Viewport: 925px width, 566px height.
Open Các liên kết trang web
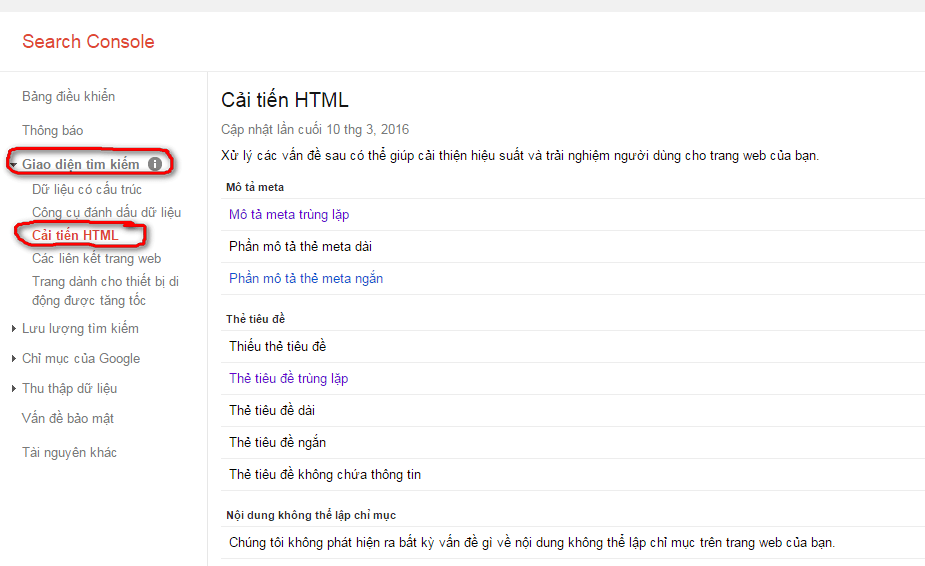pos(97,259)
